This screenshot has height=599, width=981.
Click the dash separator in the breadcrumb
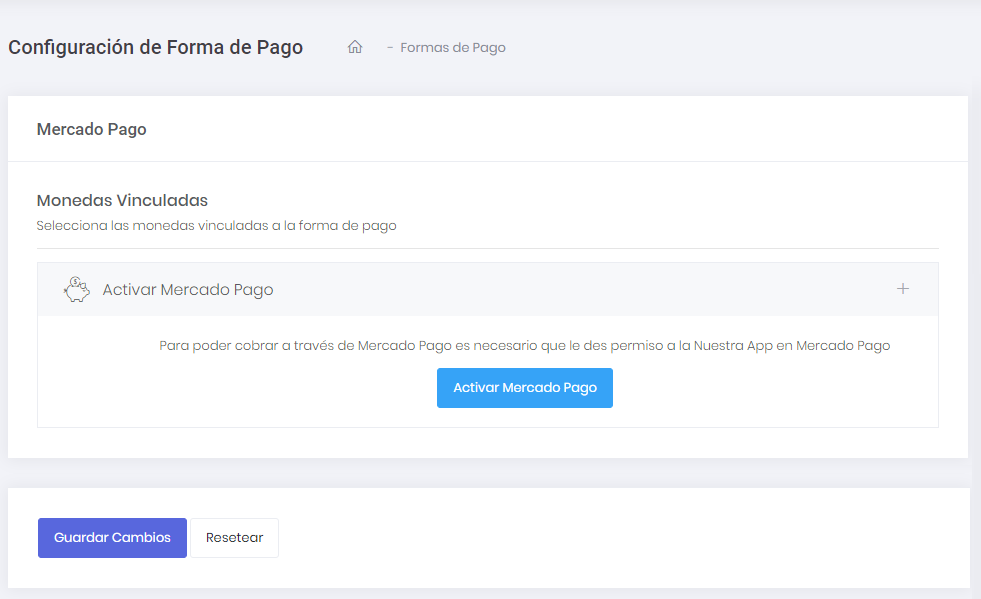point(390,47)
